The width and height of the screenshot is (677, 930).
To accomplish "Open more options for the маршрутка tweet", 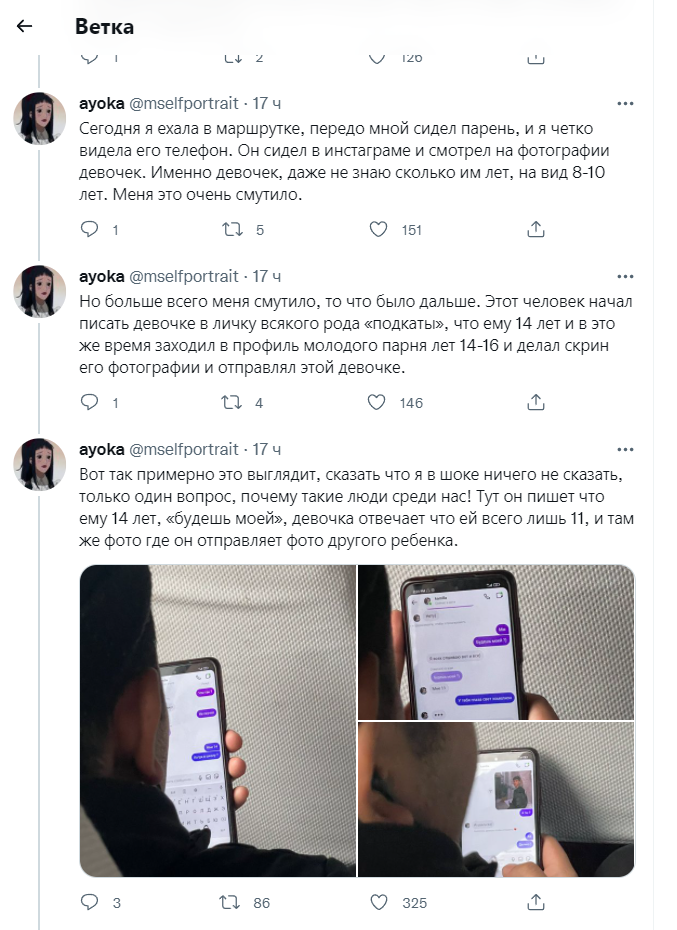I will click(x=625, y=103).
